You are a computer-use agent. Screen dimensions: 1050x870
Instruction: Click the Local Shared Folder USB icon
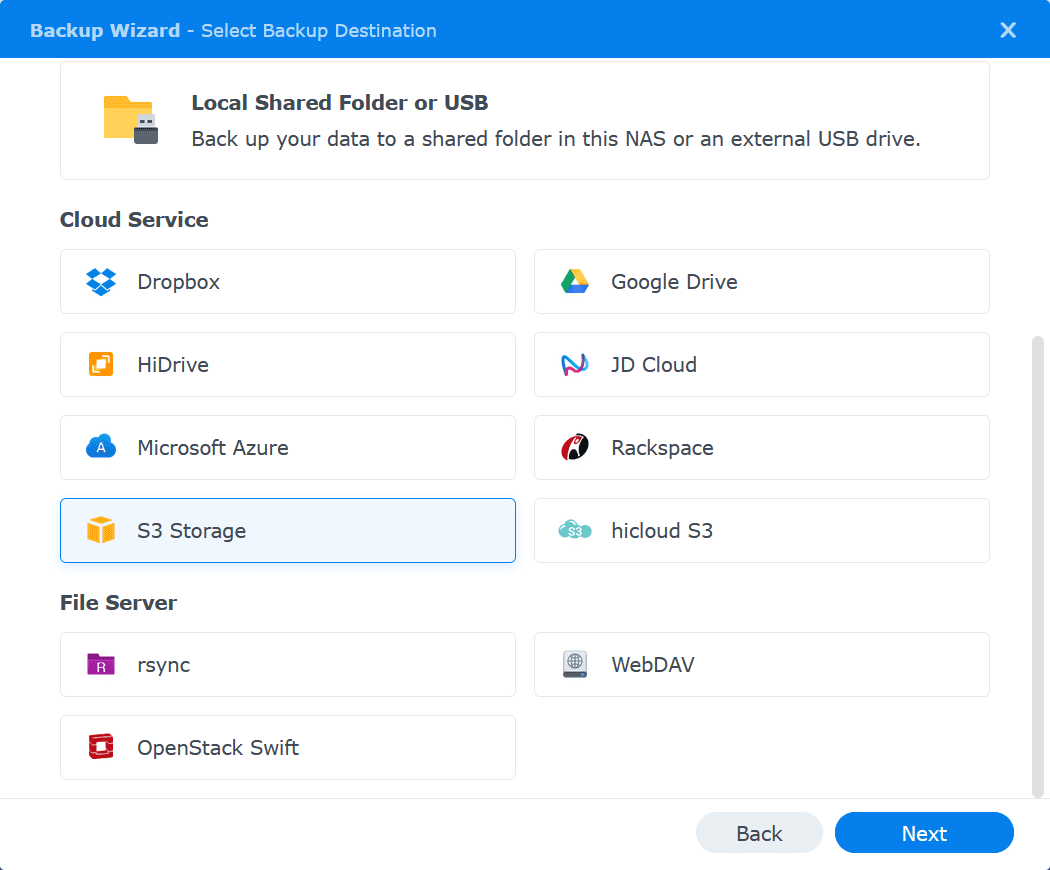[129, 119]
